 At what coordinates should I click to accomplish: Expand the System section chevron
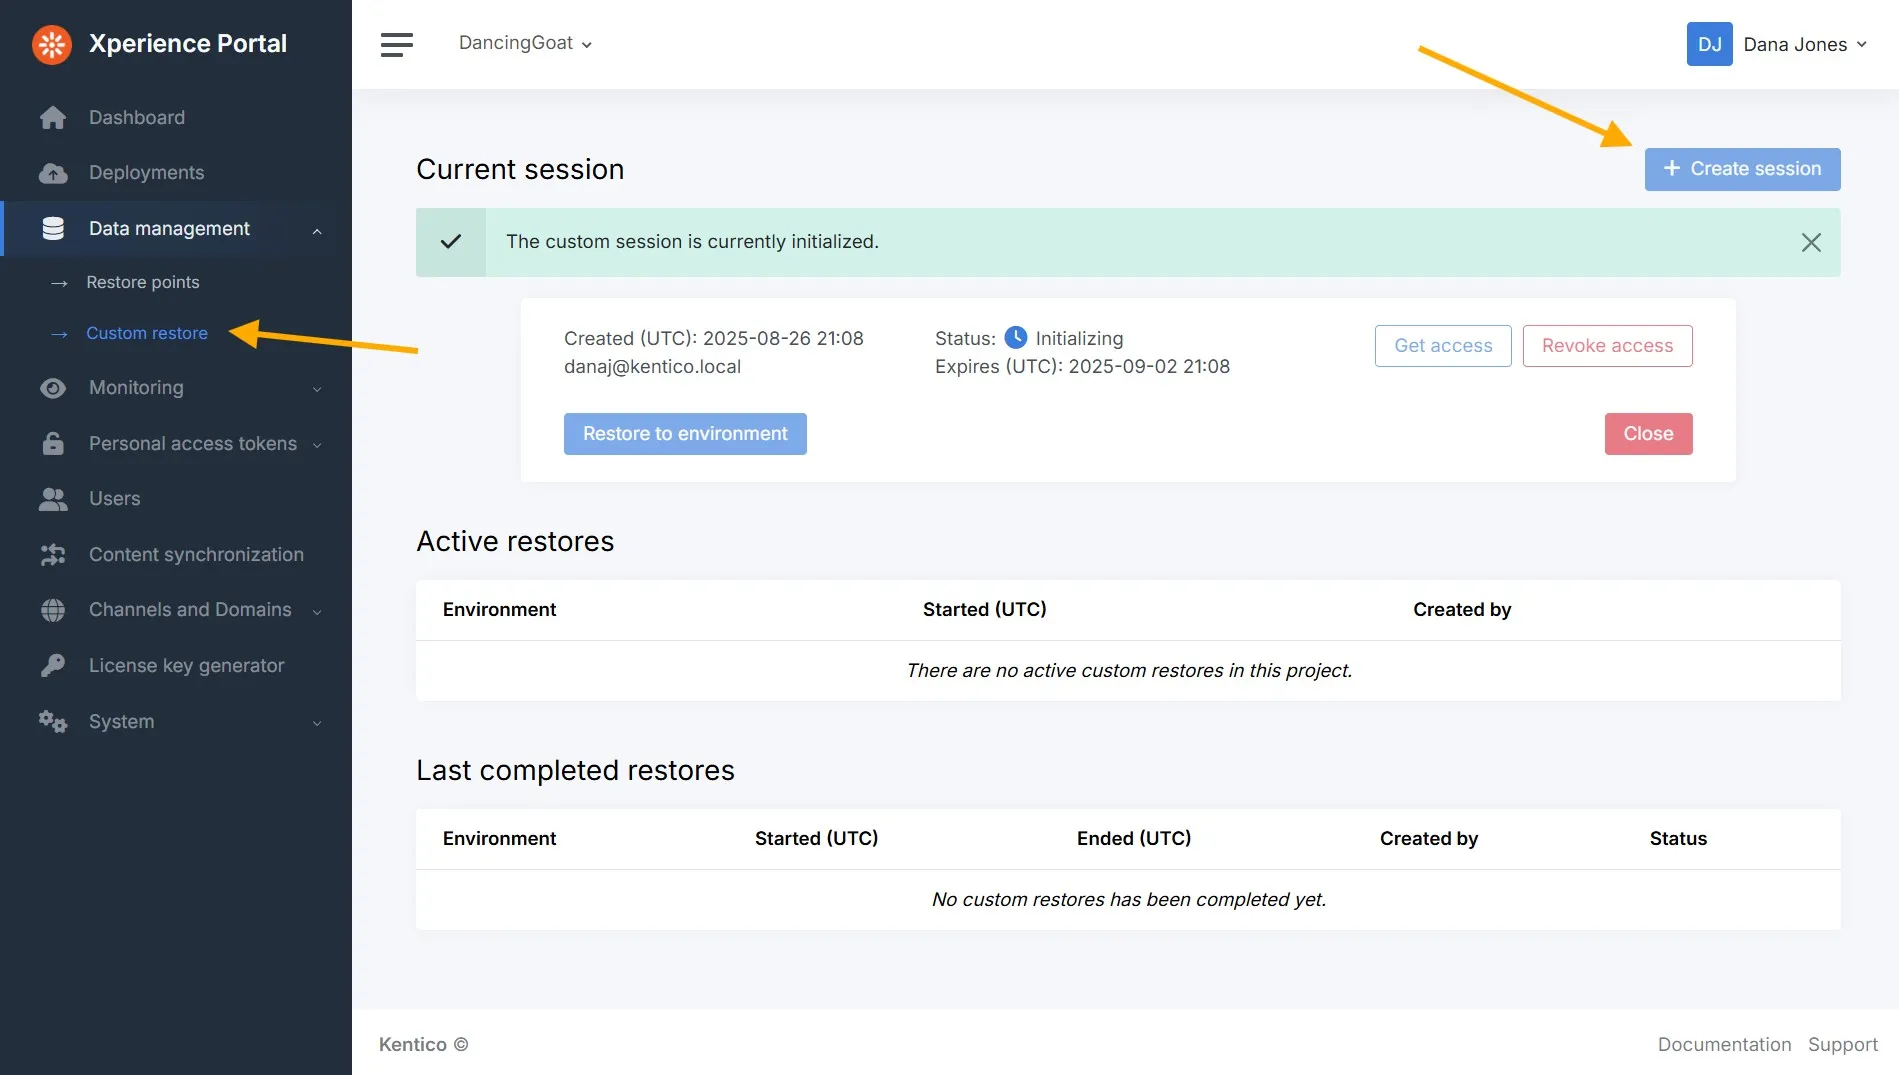click(x=317, y=723)
